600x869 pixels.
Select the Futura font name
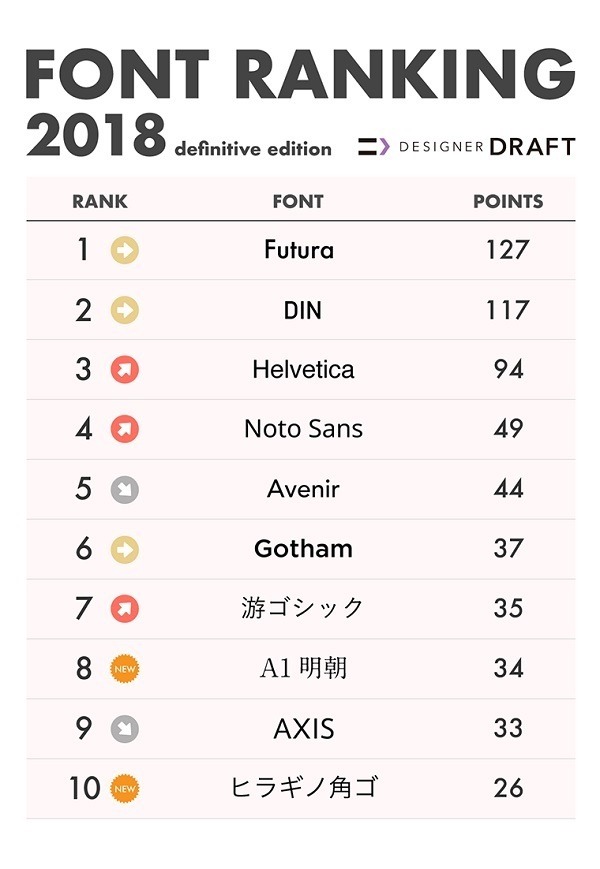pos(298,250)
